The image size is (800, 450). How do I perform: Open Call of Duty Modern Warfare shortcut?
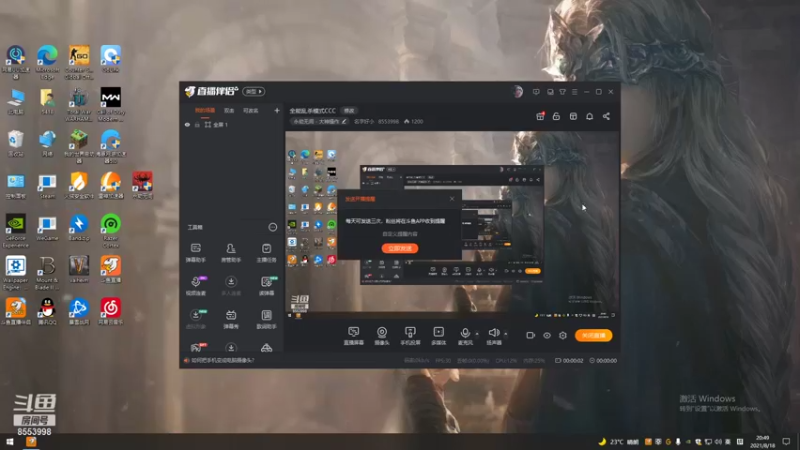click(x=110, y=104)
